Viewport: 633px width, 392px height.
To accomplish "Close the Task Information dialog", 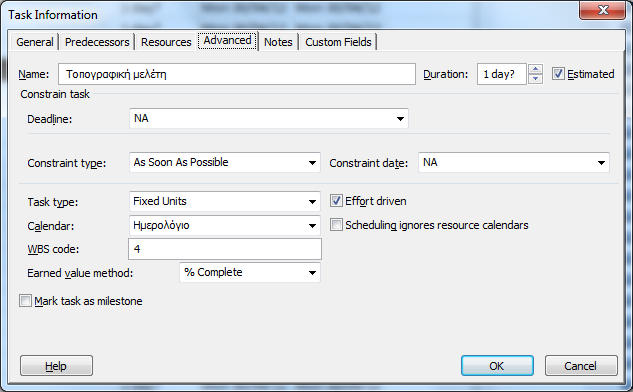I will pyautogui.click(x=602, y=10).
